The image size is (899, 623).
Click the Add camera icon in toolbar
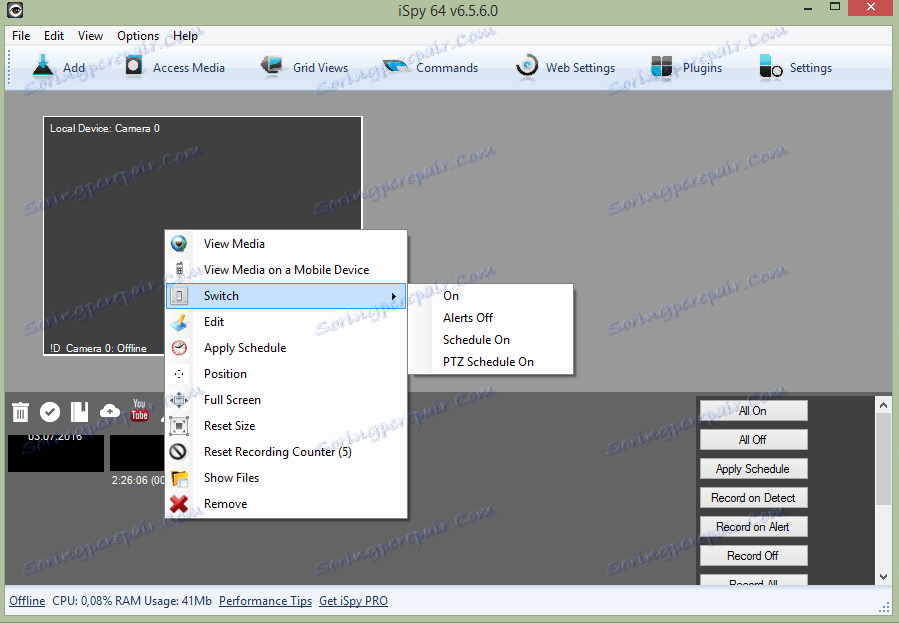click(x=43, y=66)
